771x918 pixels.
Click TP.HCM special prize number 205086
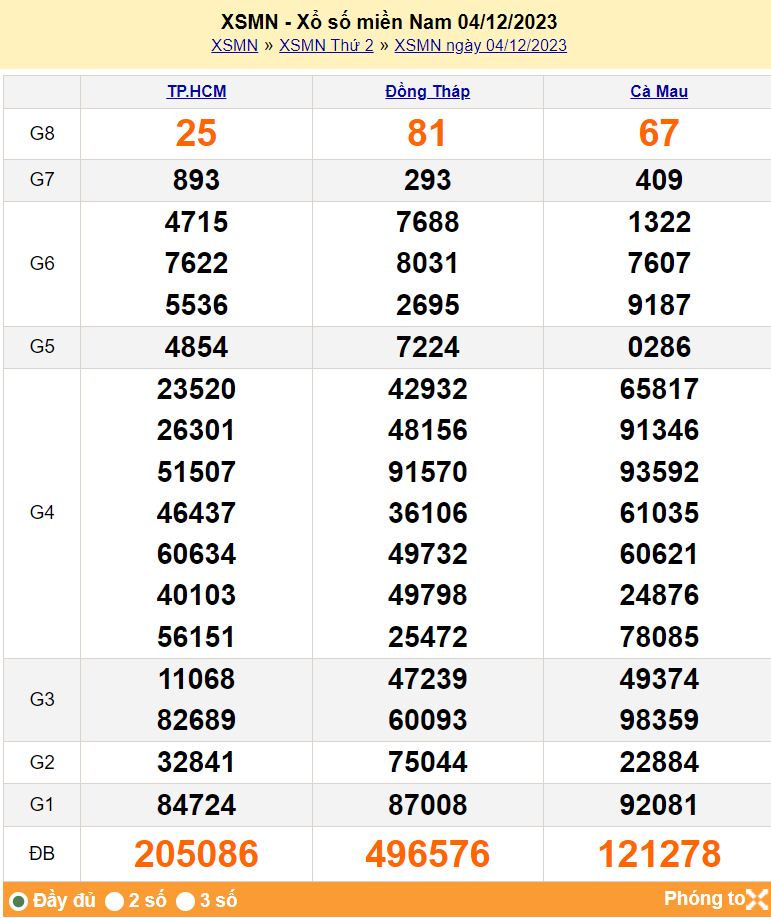tap(196, 854)
